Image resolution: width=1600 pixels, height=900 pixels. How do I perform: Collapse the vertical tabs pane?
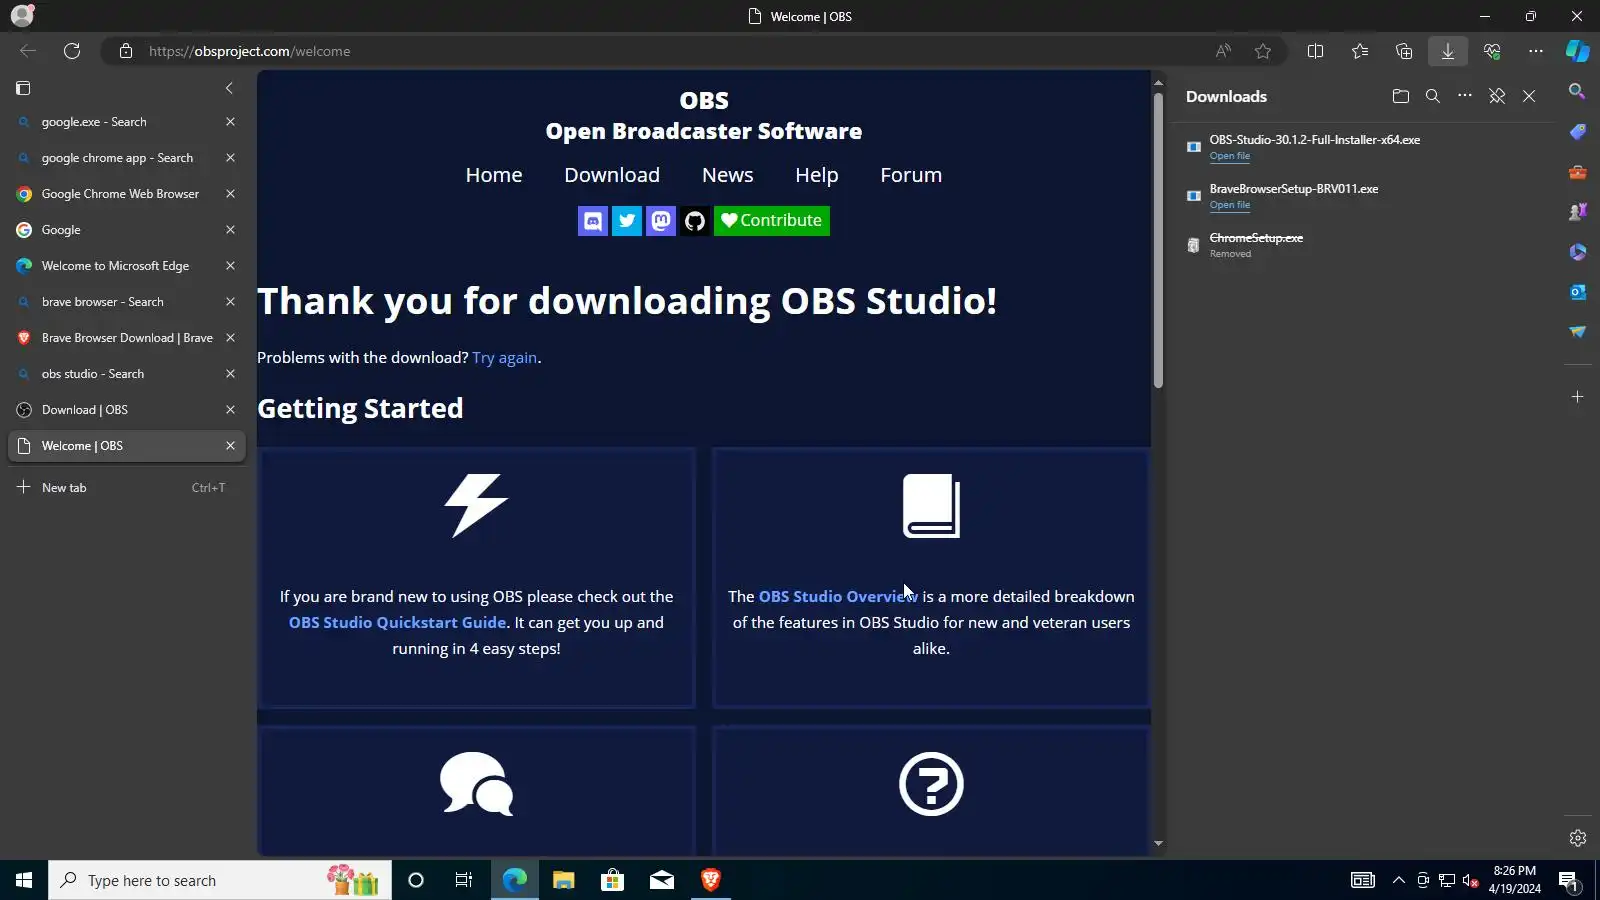pos(229,88)
